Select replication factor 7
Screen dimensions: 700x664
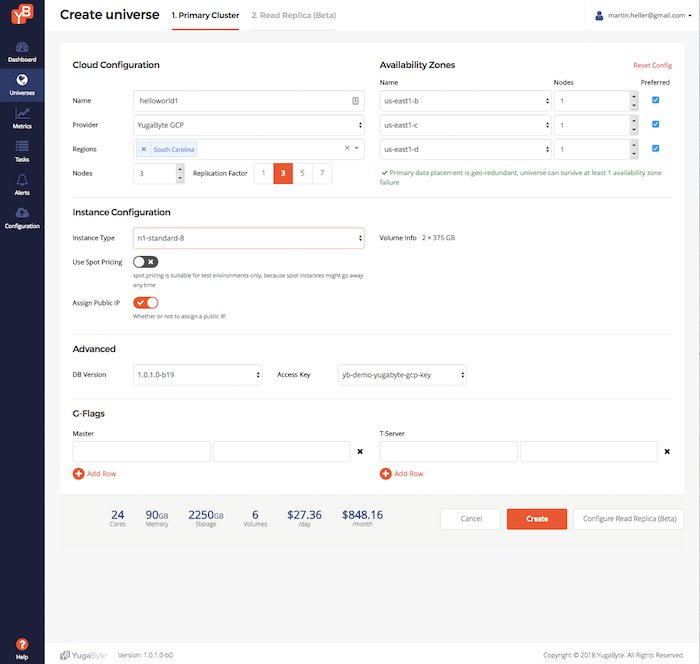click(x=322, y=173)
